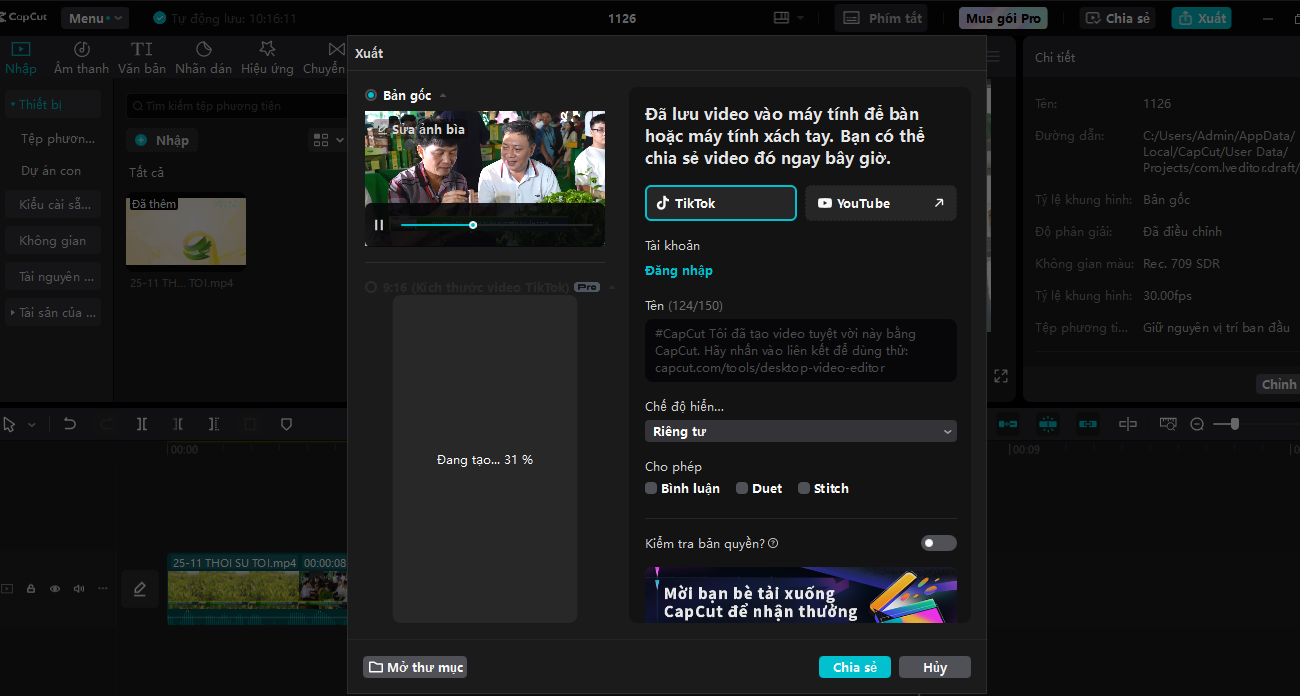Click the split clip tool icon

[142, 424]
